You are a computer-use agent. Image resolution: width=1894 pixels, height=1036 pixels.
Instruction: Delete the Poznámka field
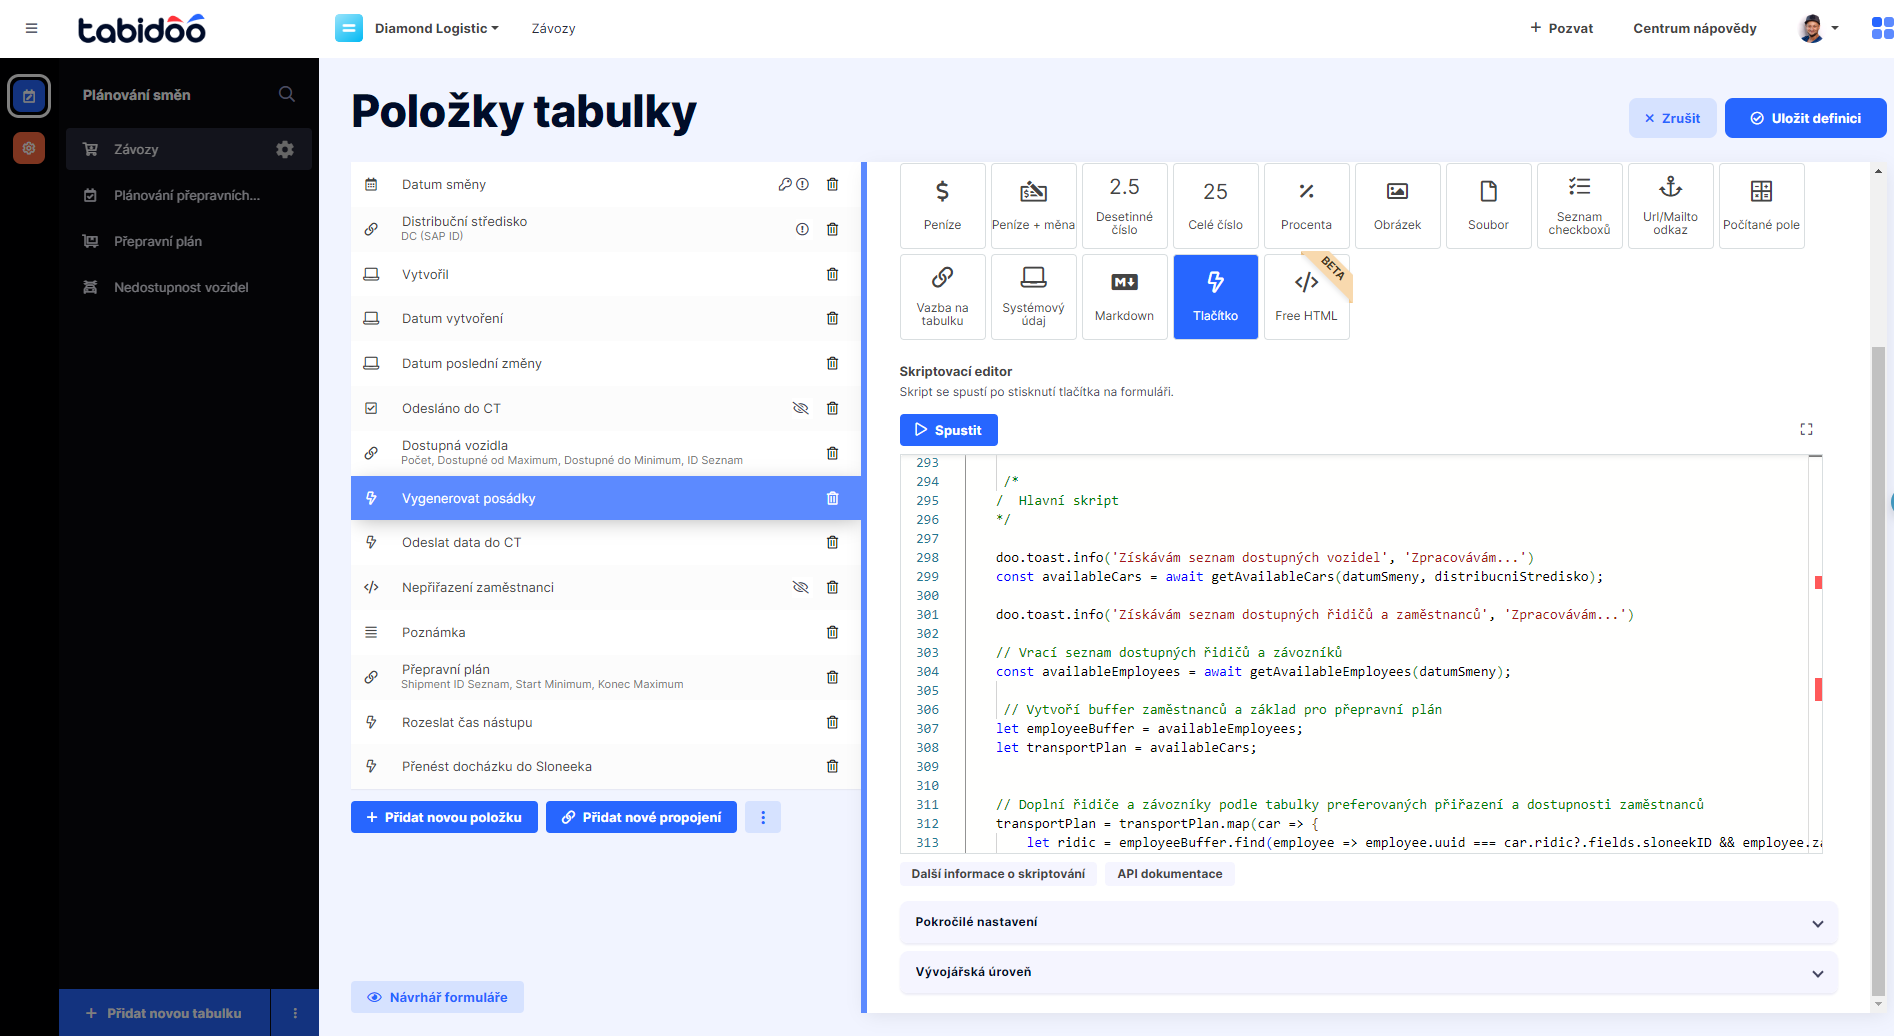click(x=832, y=631)
